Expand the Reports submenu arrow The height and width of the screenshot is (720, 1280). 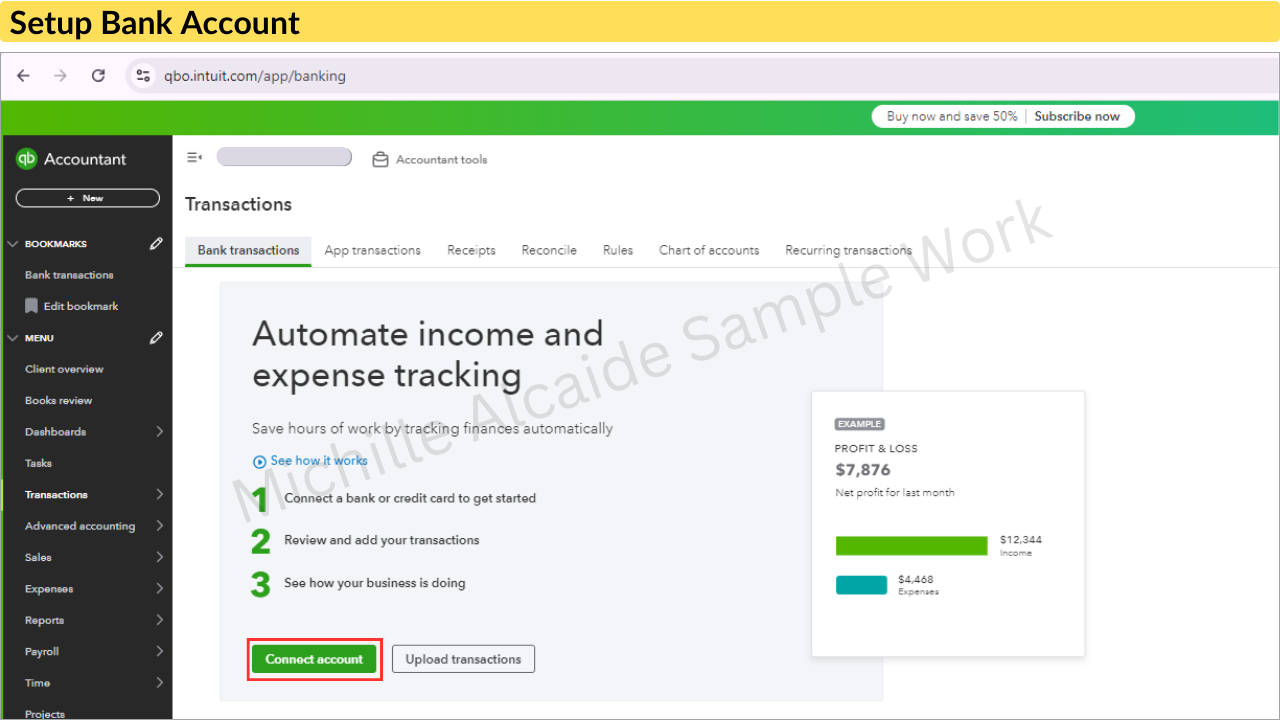click(x=159, y=620)
